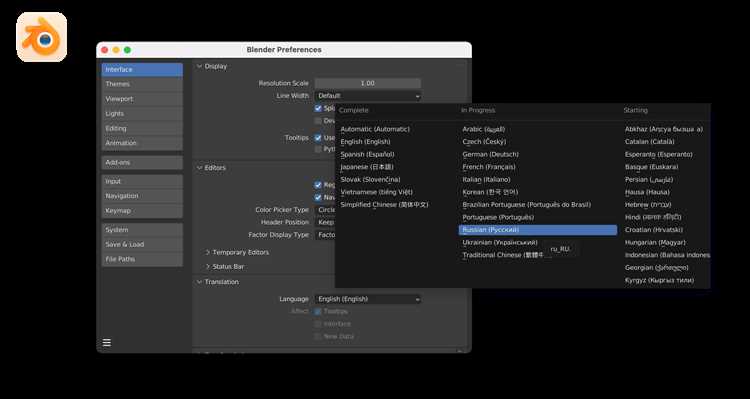Expand the Status Bar subpanel
The image size is (750, 399).
tap(208, 266)
